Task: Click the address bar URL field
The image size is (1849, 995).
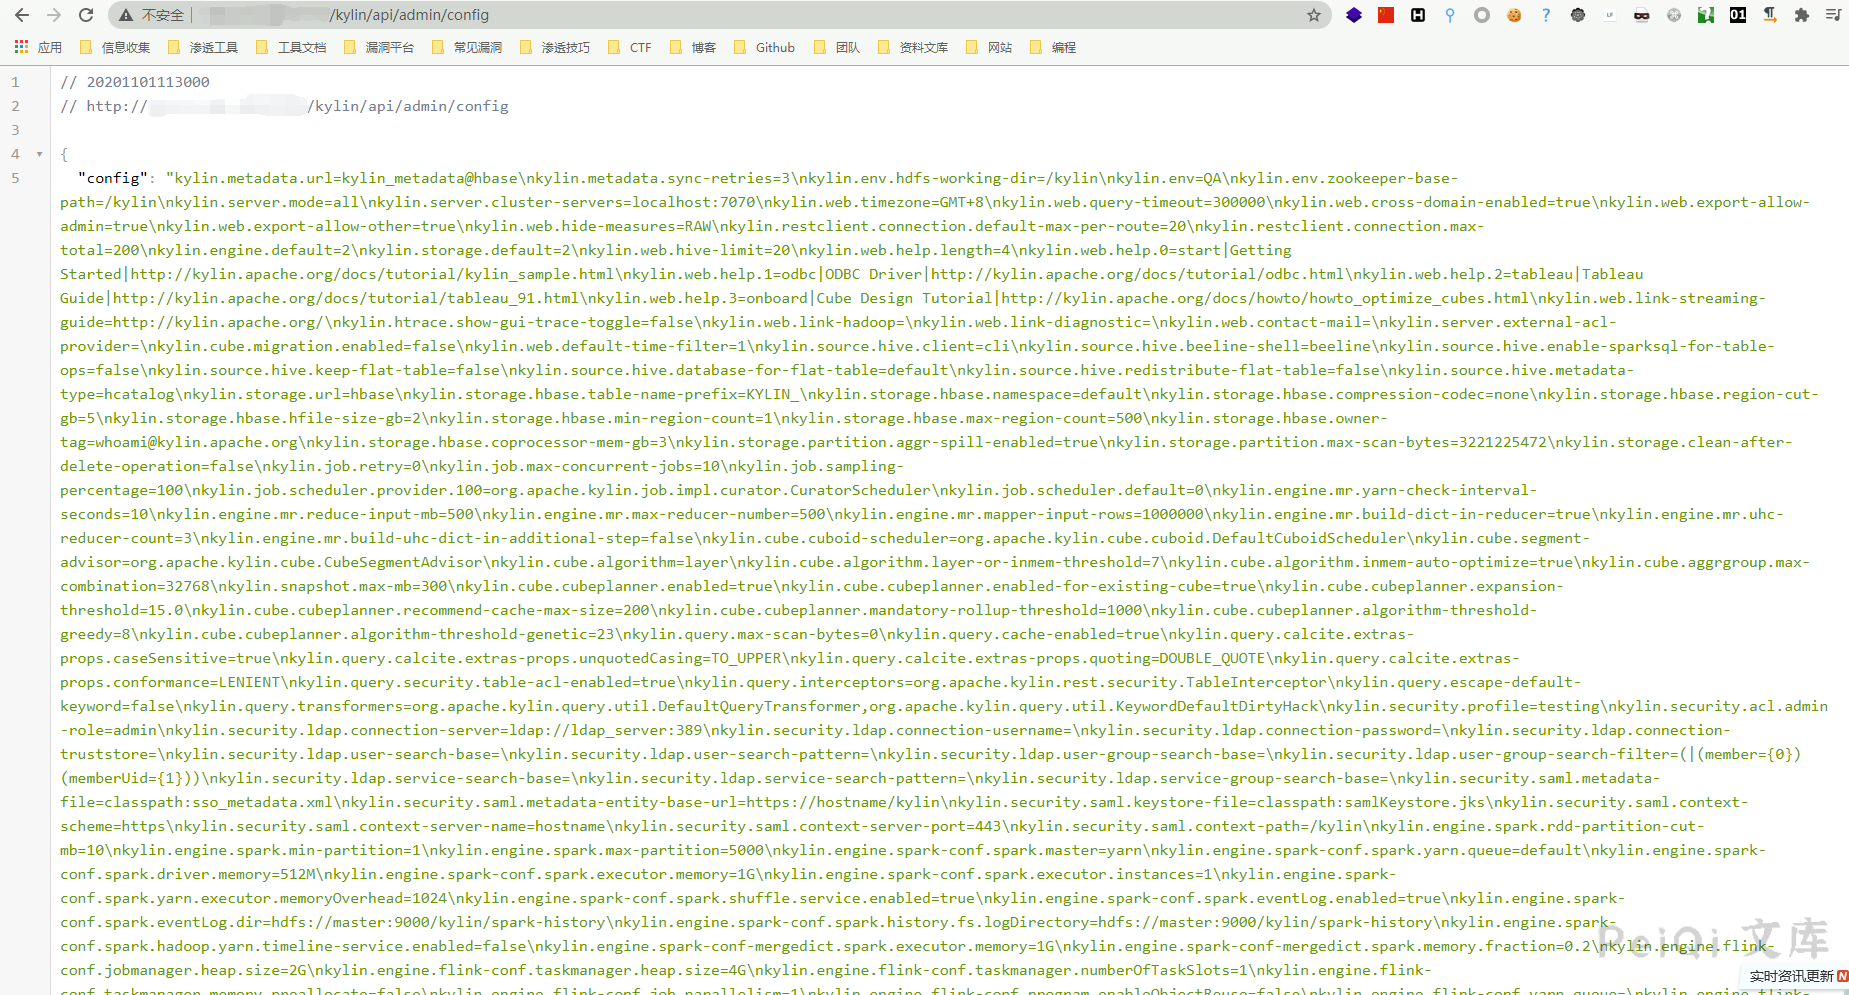Action: (700, 15)
